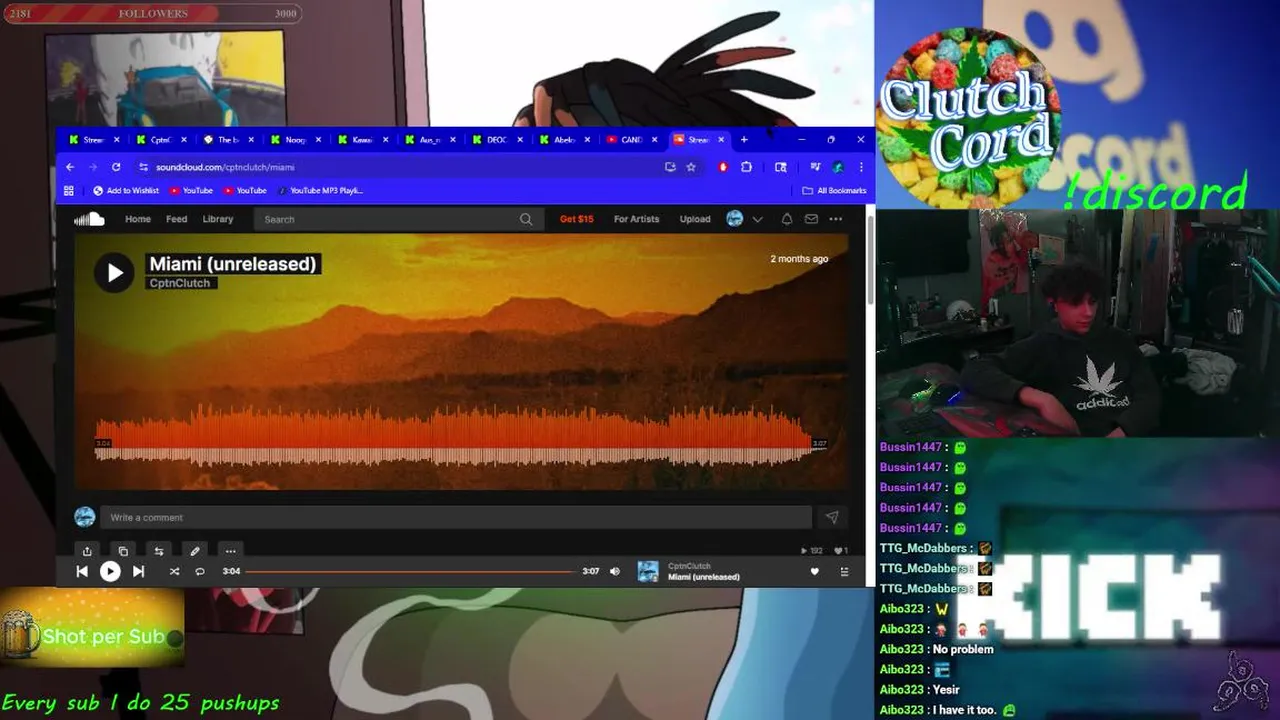This screenshot has height=720, width=1280.
Task: Open the red extension icon in toolbar
Action: click(723, 167)
